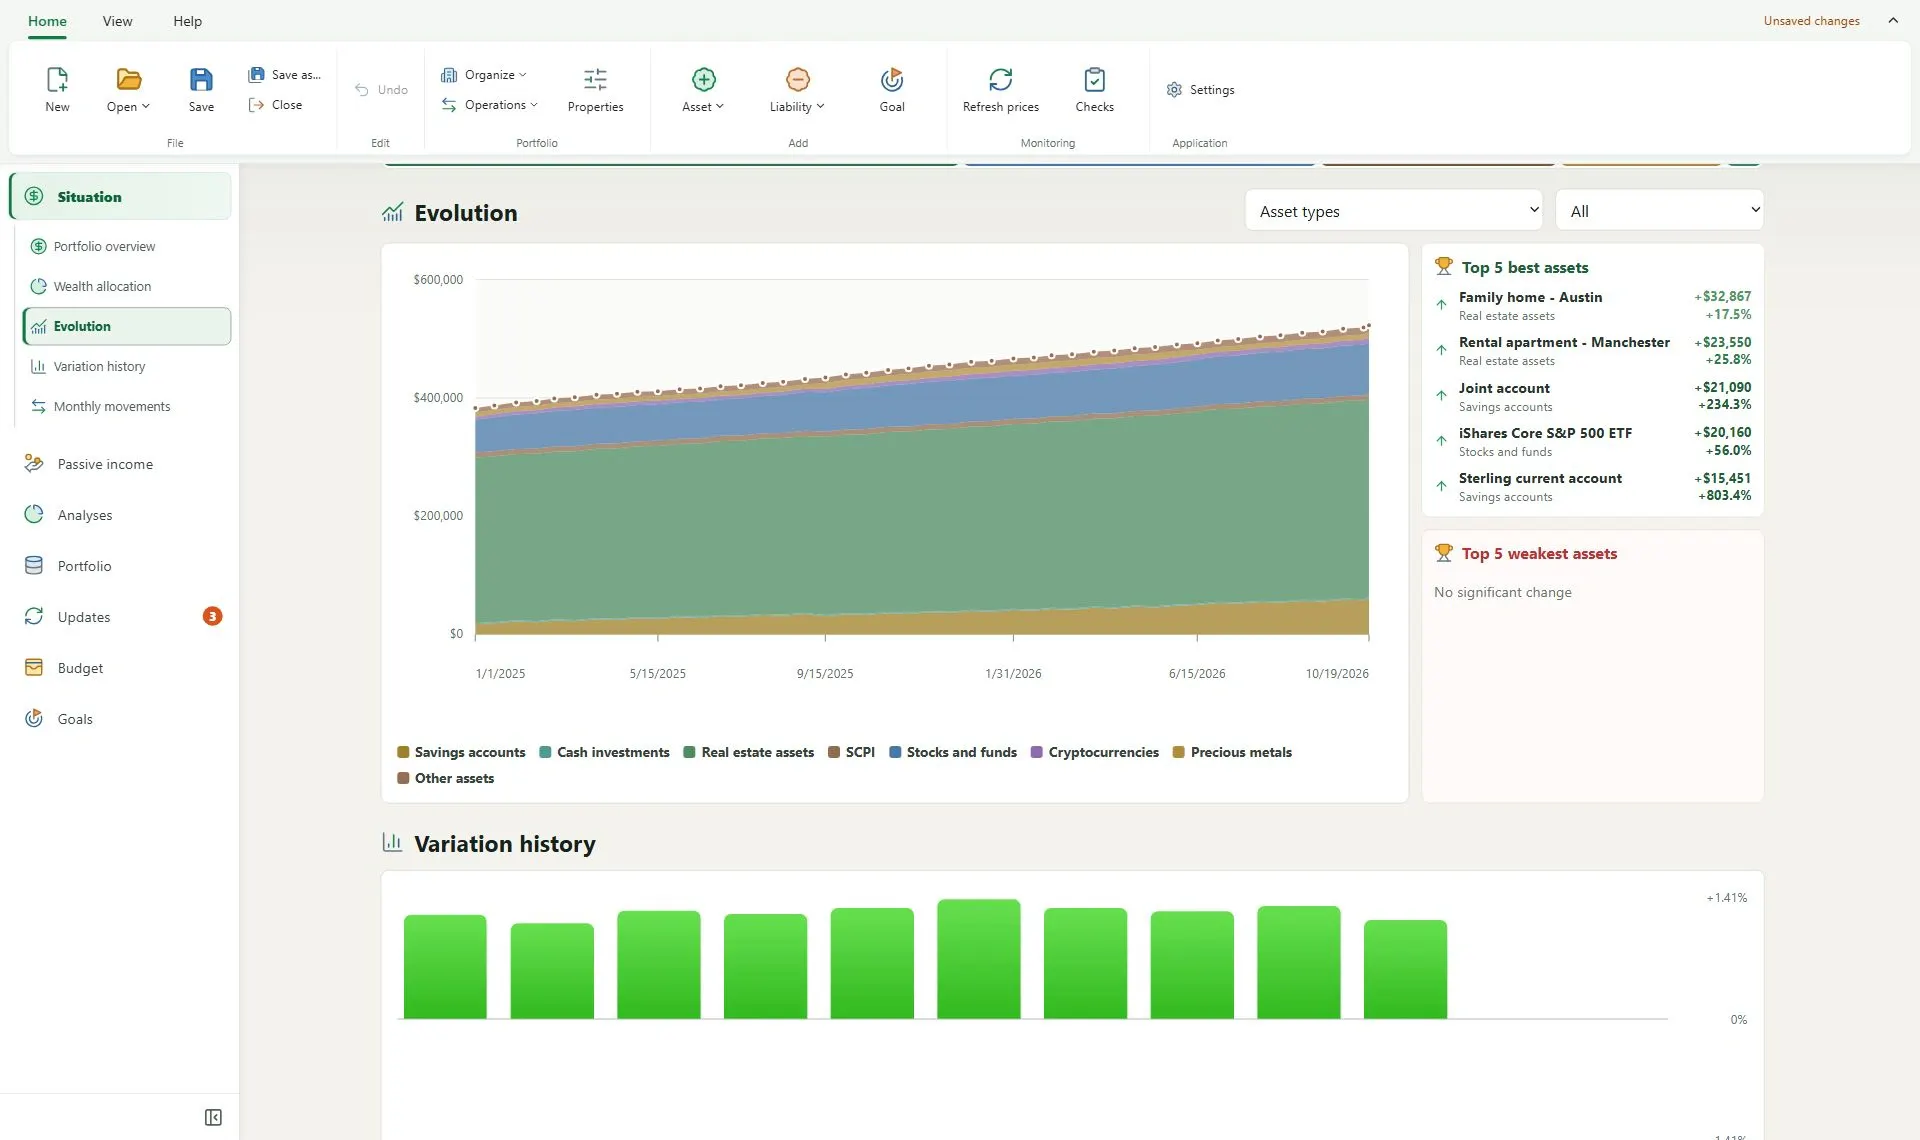Open Variation history page
This screenshot has width=1920, height=1140.
click(126, 366)
